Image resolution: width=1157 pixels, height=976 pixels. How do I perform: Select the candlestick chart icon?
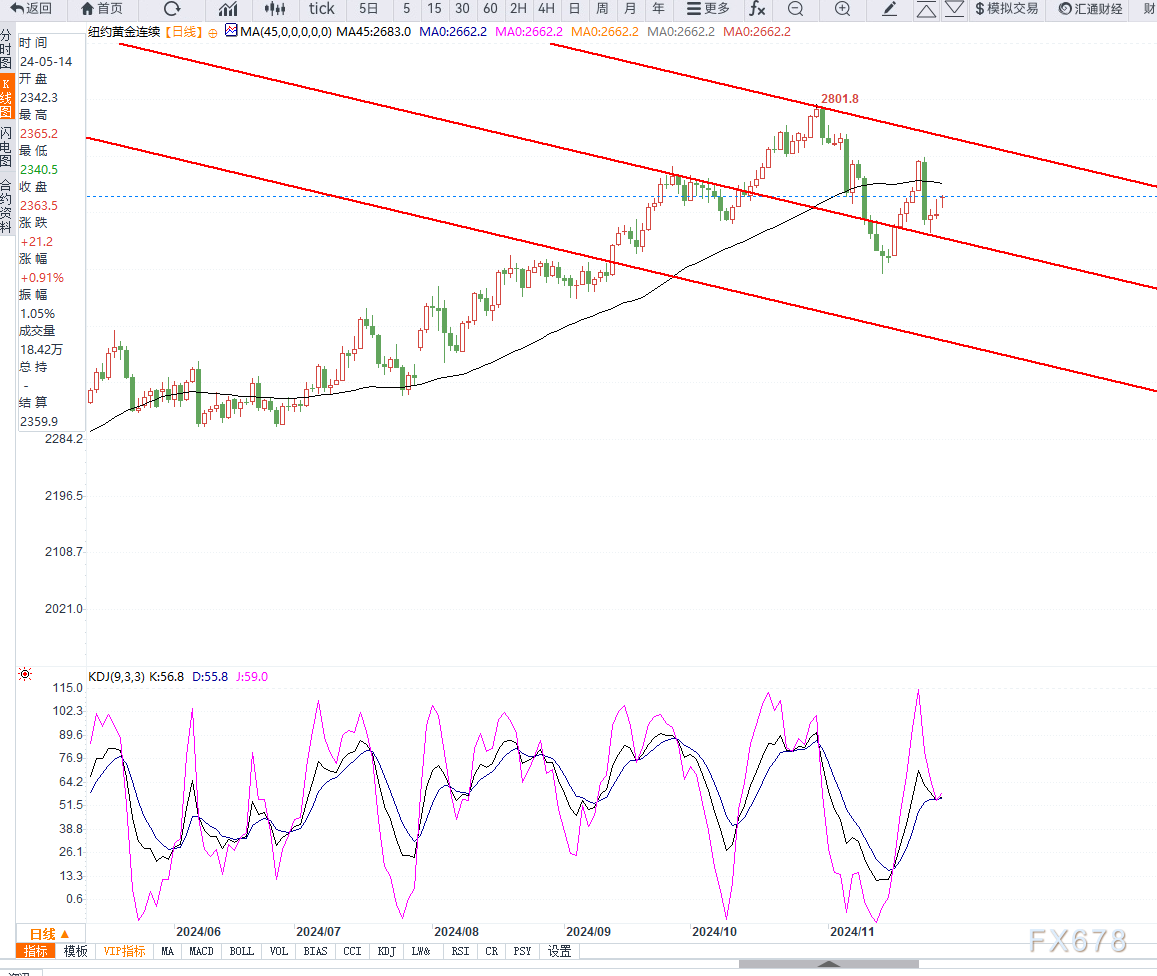275,9
